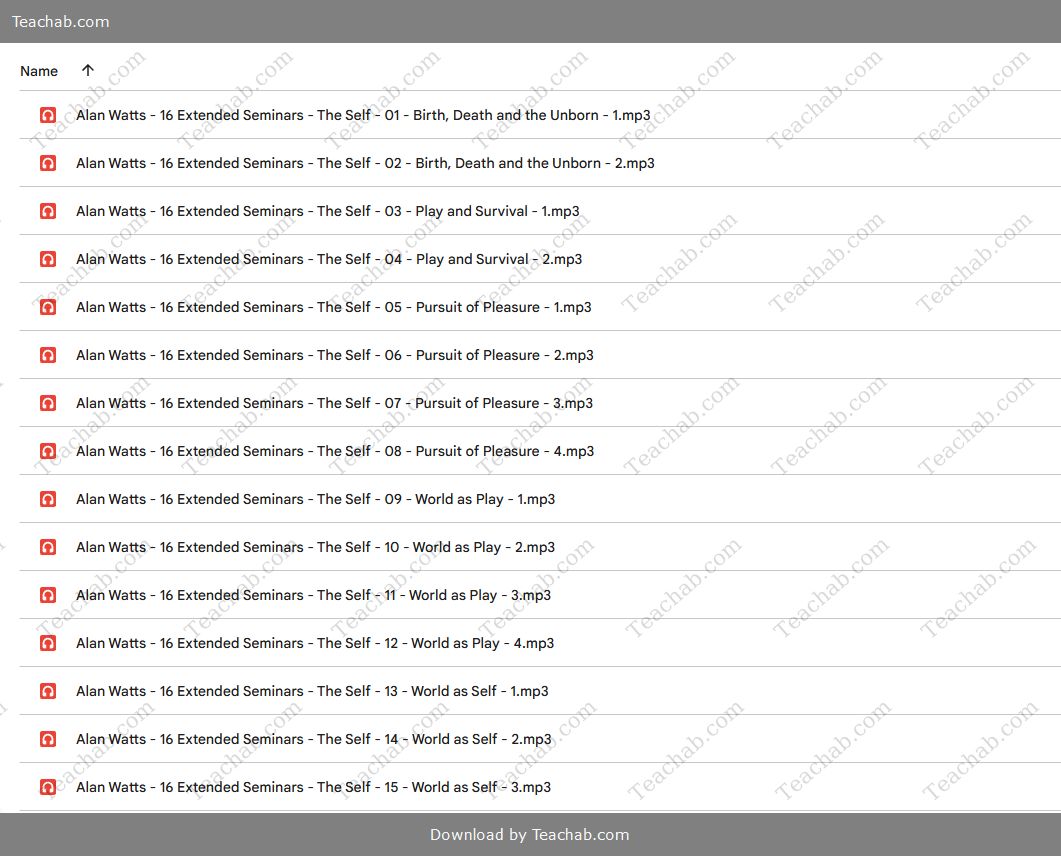Click audio icon for 15 - World as Self - 3
The height and width of the screenshot is (856, 1061).
pyautogui.click(x=48, y=787)
